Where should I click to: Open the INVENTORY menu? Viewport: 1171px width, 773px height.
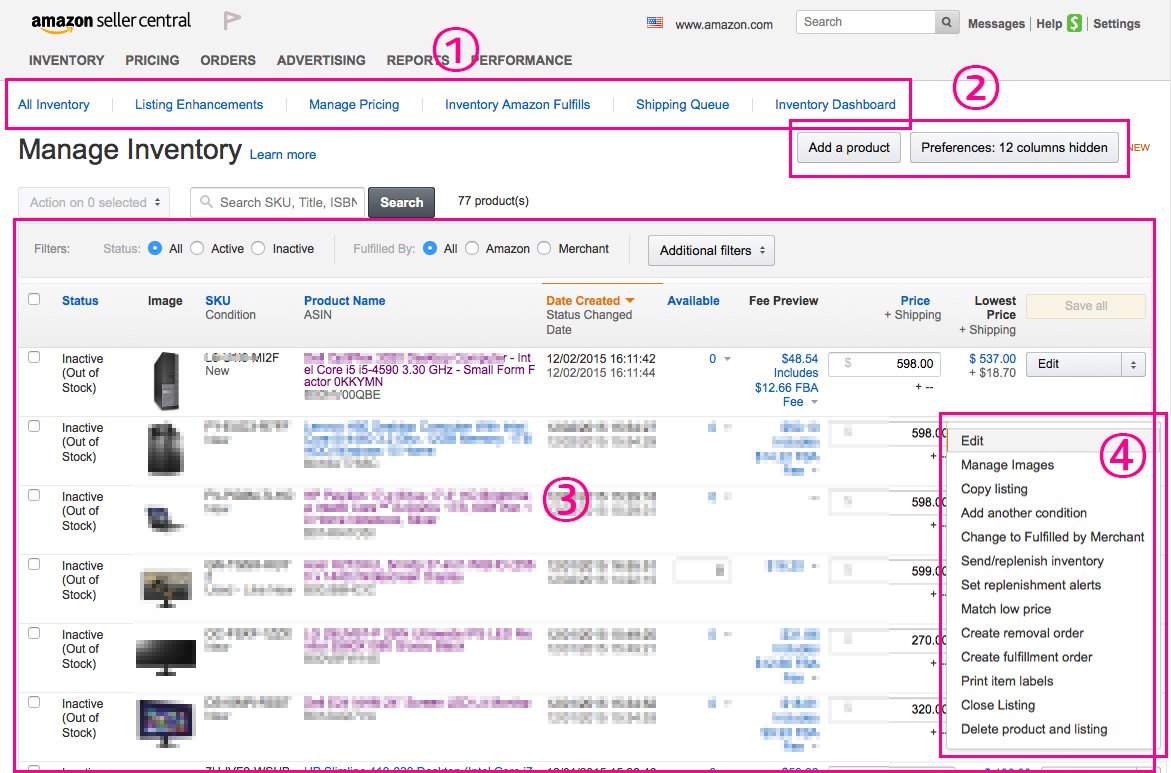point(66,60)
